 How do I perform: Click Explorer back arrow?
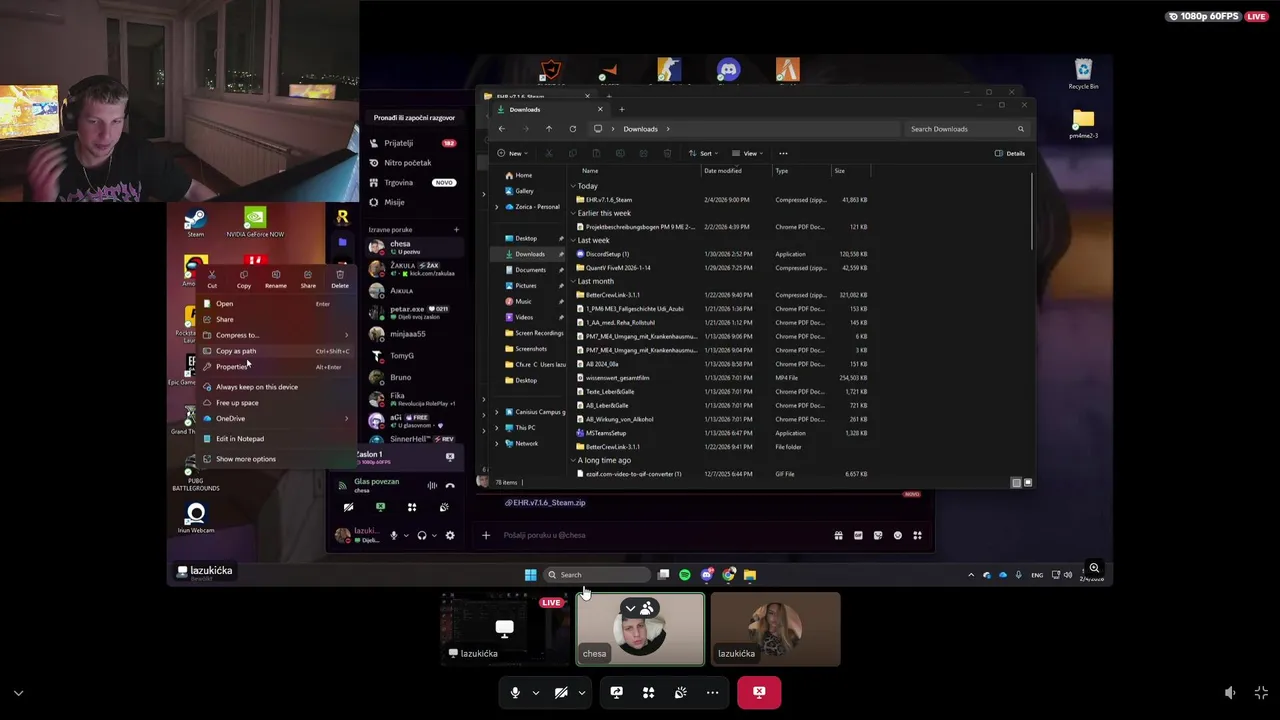(x=502, y=129)
